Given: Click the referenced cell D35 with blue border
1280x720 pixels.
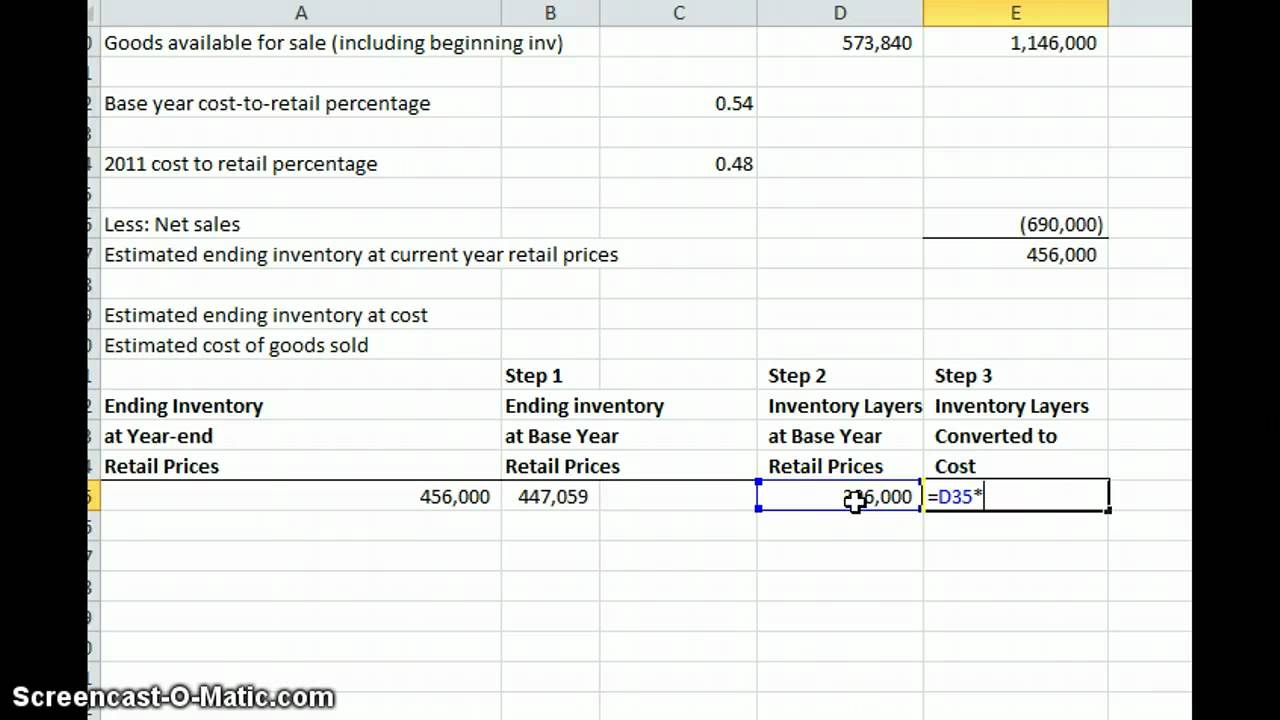Looking at the screenshot, I should coord(840,496).
